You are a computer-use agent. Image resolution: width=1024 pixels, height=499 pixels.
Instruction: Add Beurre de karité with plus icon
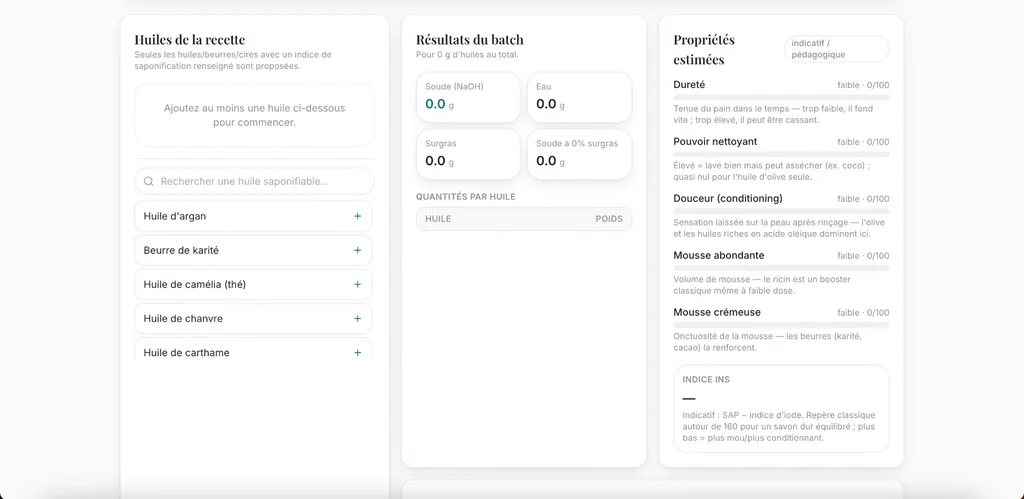click(x=357, y=250)
